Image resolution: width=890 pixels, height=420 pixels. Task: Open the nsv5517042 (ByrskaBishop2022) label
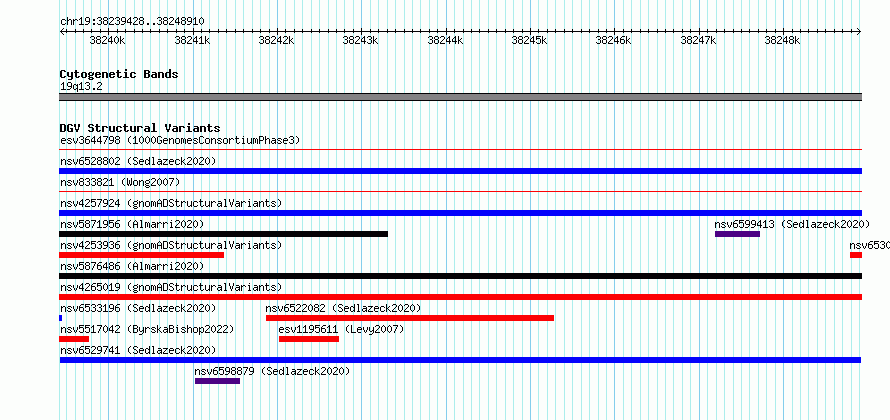coord(147,329)
